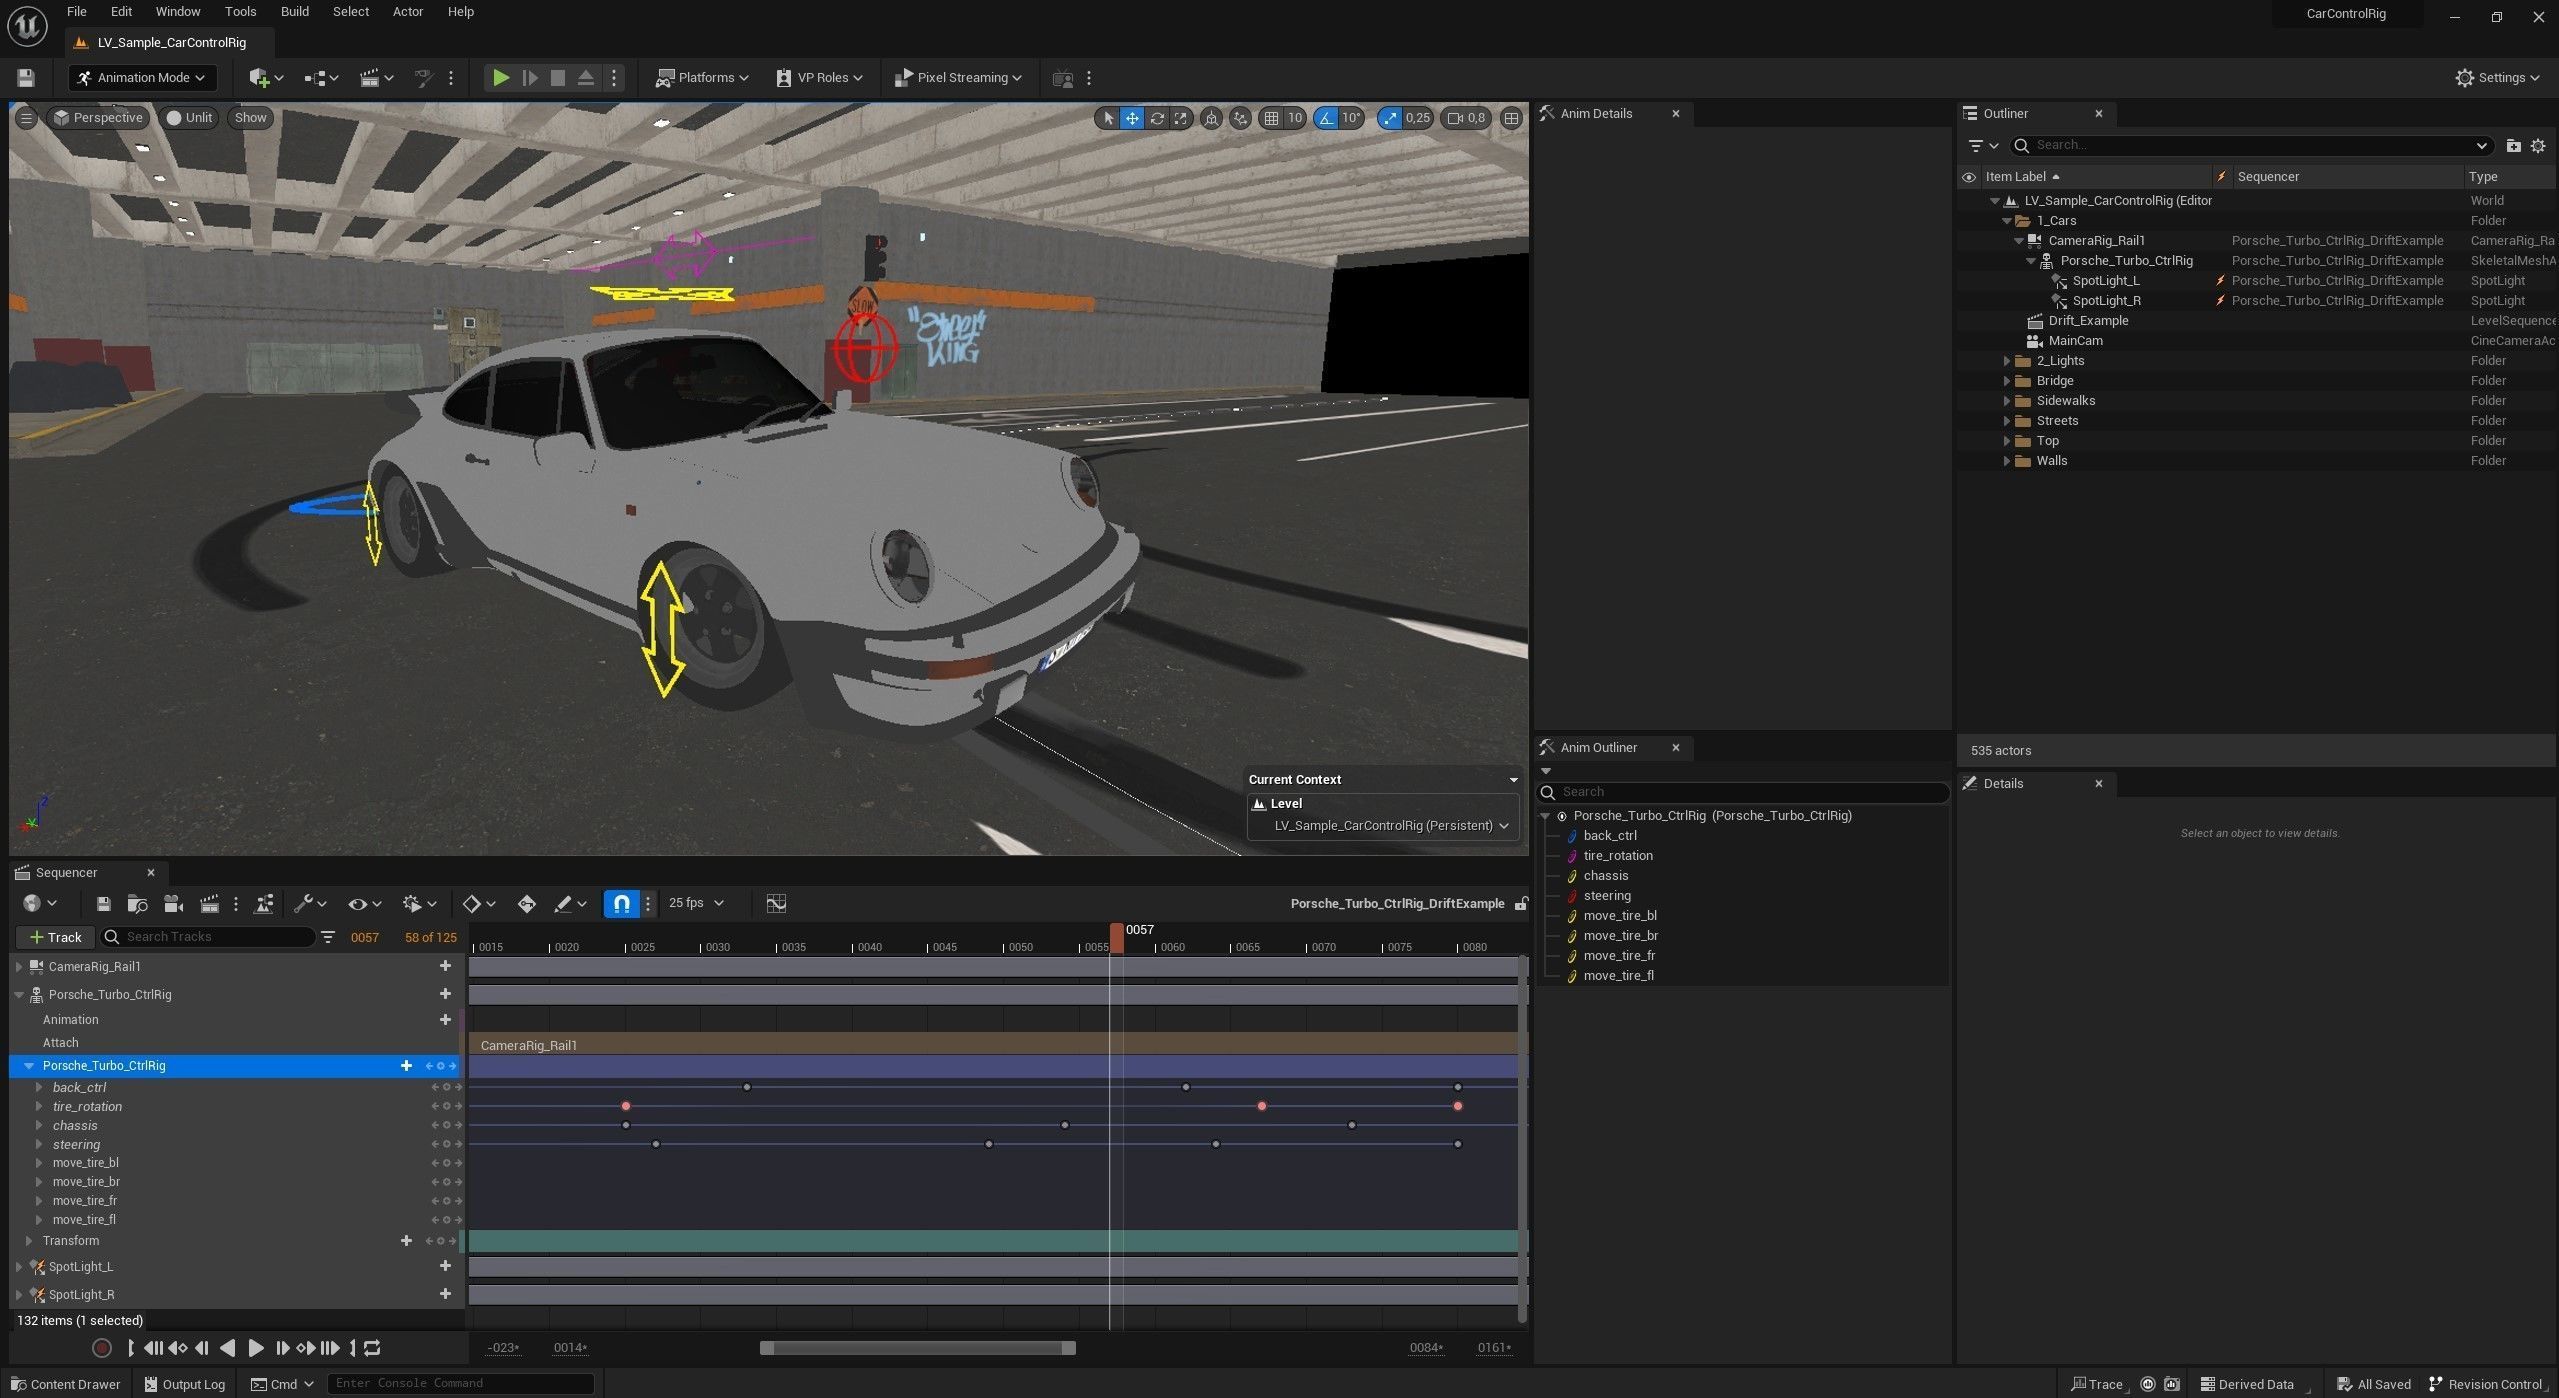Click add key on back_ctrl track
The width and height of the screenshot is (2559, 1398).
(446, 1087)
